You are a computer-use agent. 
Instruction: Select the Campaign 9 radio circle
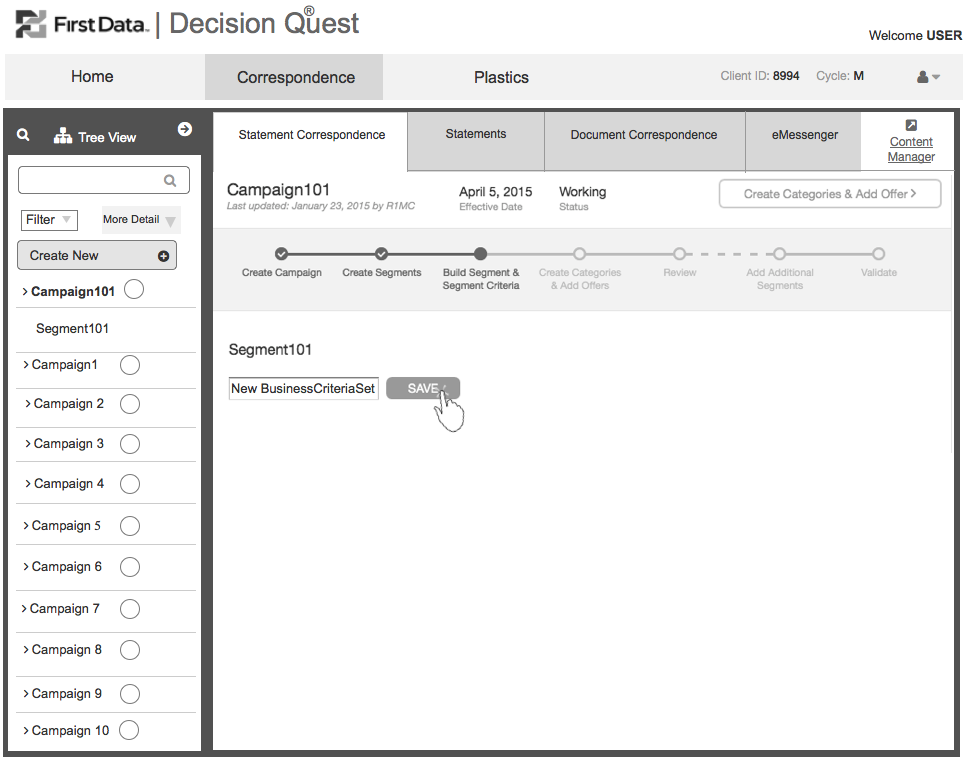click(130, 694)
